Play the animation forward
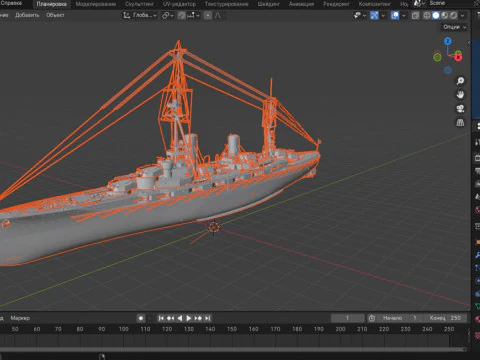The image size is (480, 360). 189,318
